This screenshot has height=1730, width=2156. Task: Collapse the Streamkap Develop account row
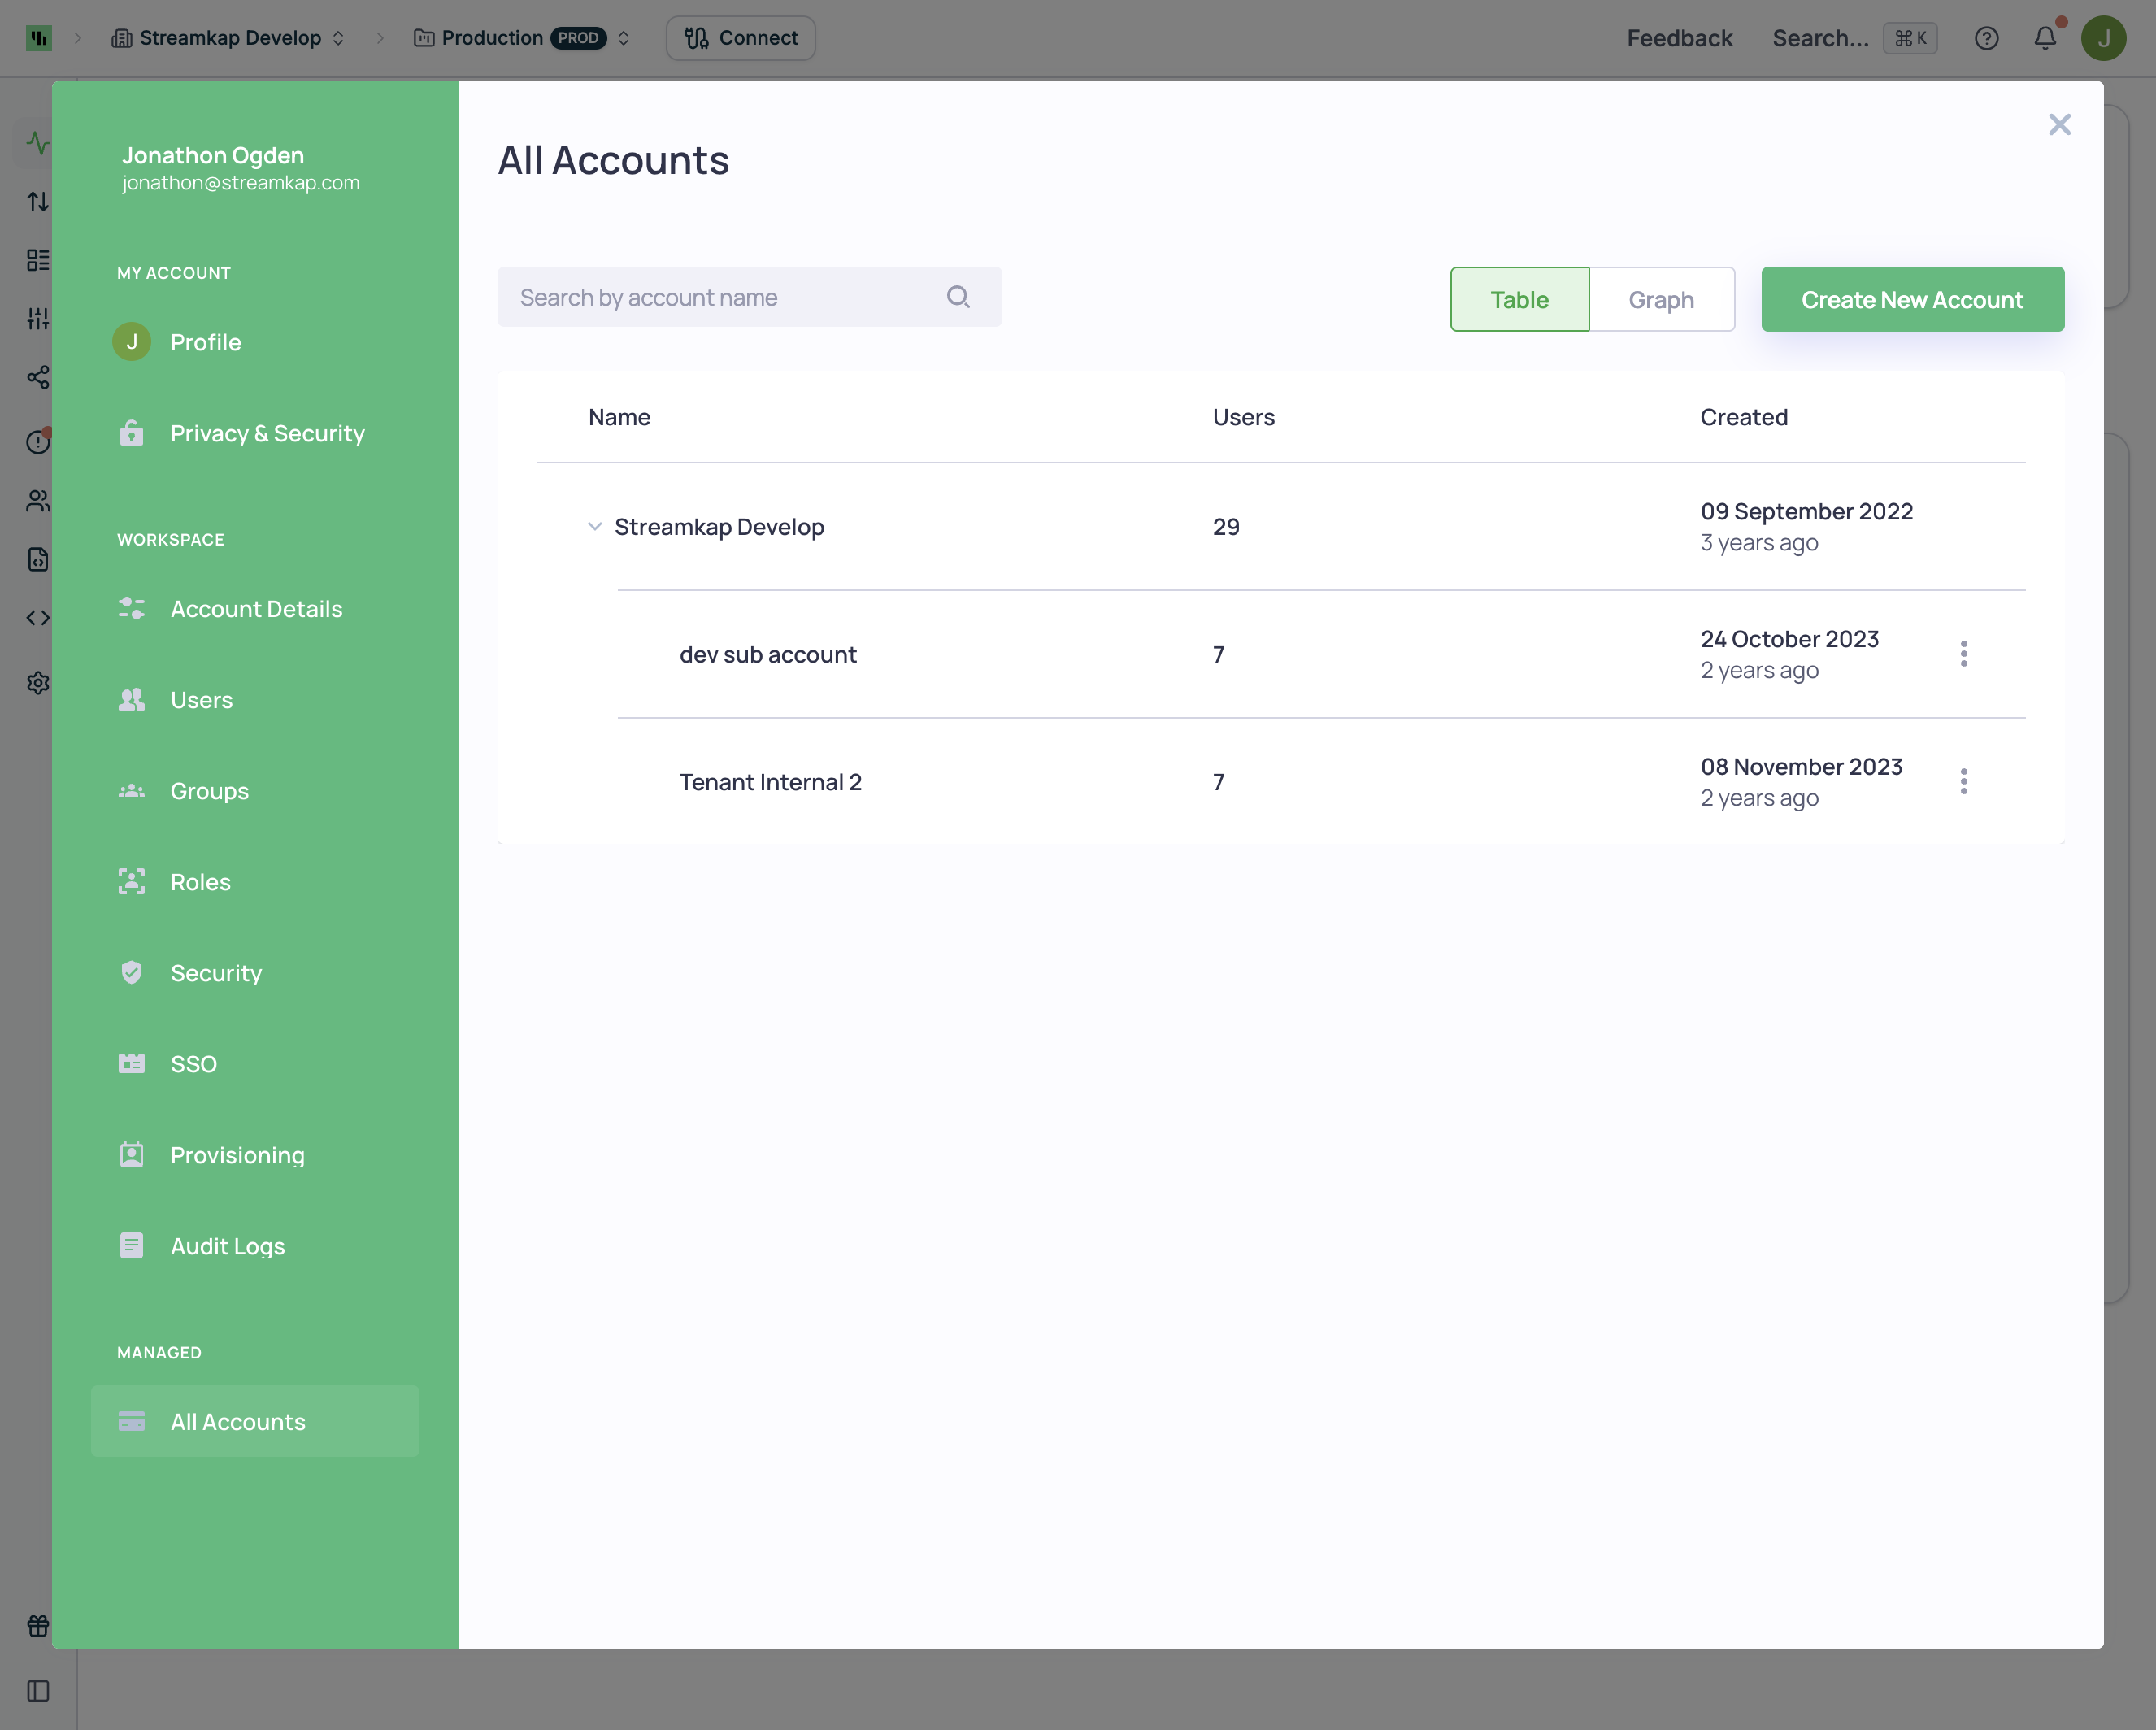coord(594,526)
